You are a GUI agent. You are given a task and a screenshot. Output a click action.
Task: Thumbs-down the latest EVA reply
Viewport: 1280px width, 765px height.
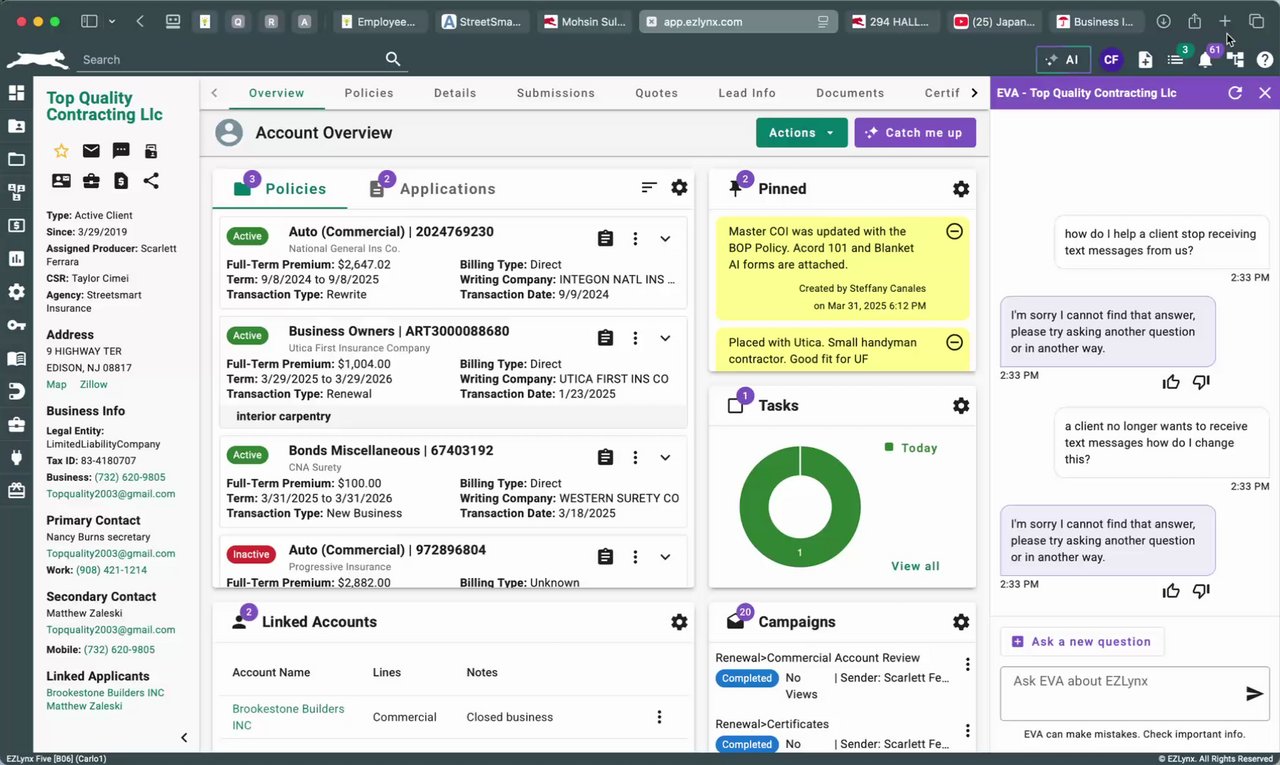1201,591
